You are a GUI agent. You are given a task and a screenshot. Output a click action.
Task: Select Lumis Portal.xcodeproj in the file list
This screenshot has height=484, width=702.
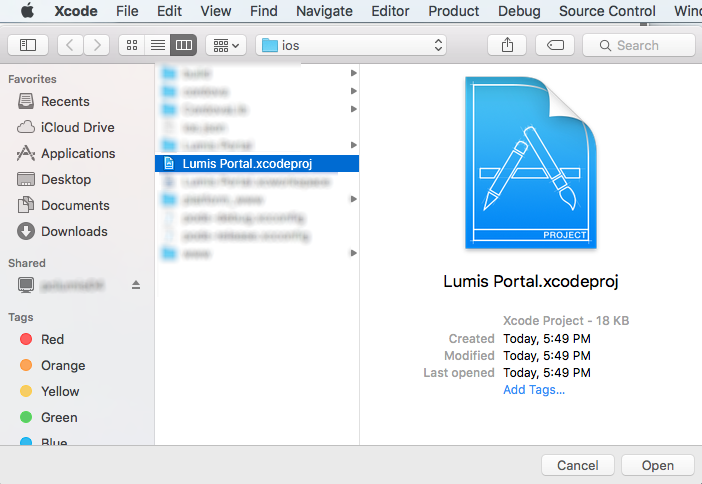[257, 163]
